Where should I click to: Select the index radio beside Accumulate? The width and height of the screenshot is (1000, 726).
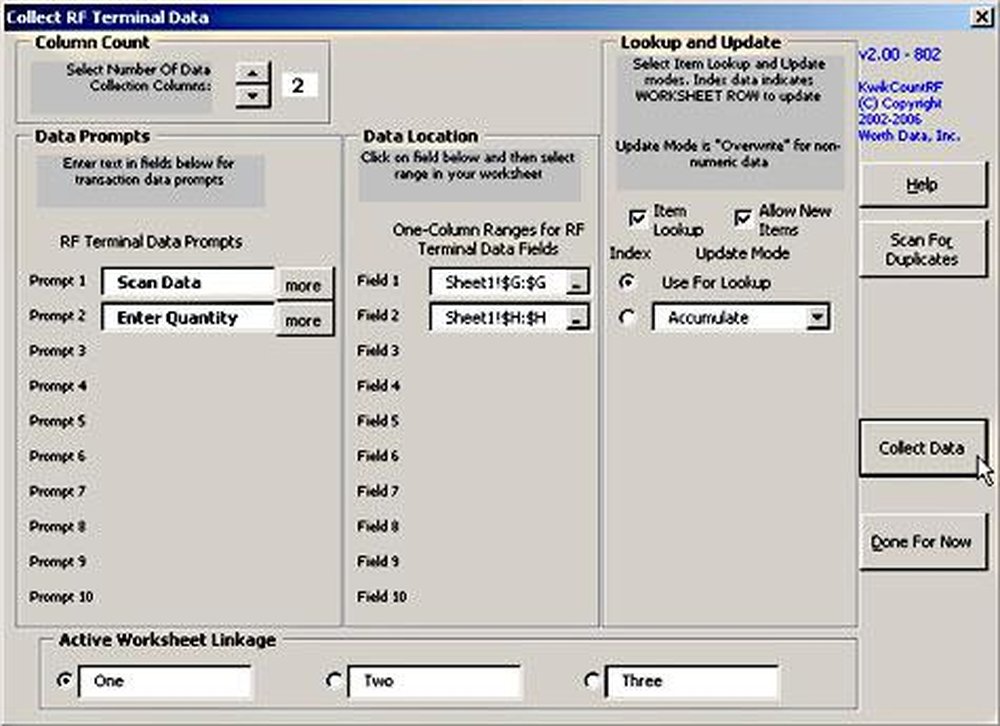[x=628, y=317]
